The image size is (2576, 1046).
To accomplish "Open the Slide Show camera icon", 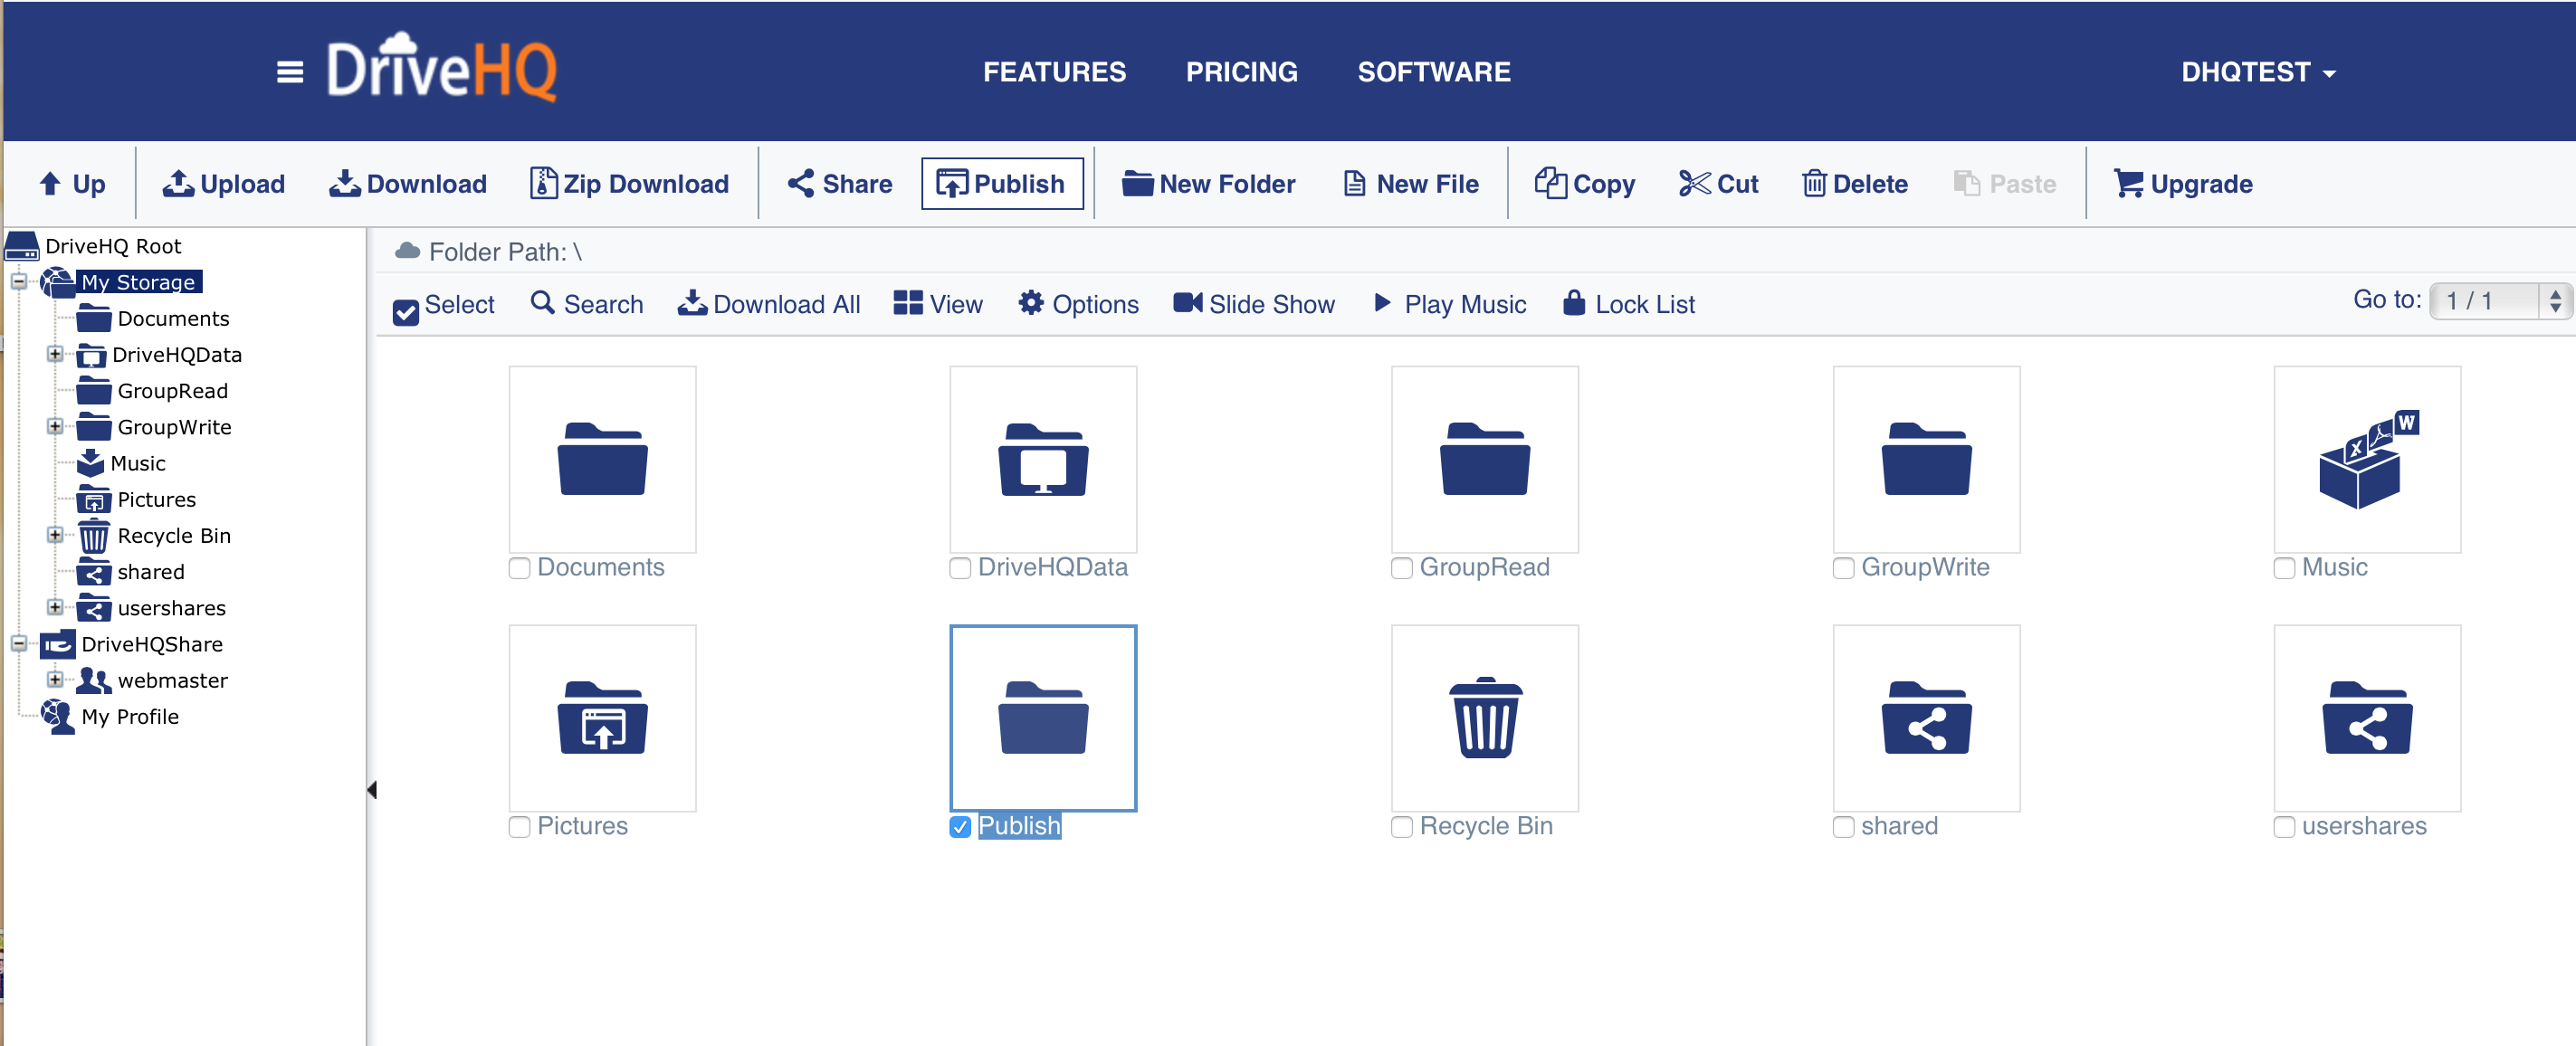I will pos(1187,303).
